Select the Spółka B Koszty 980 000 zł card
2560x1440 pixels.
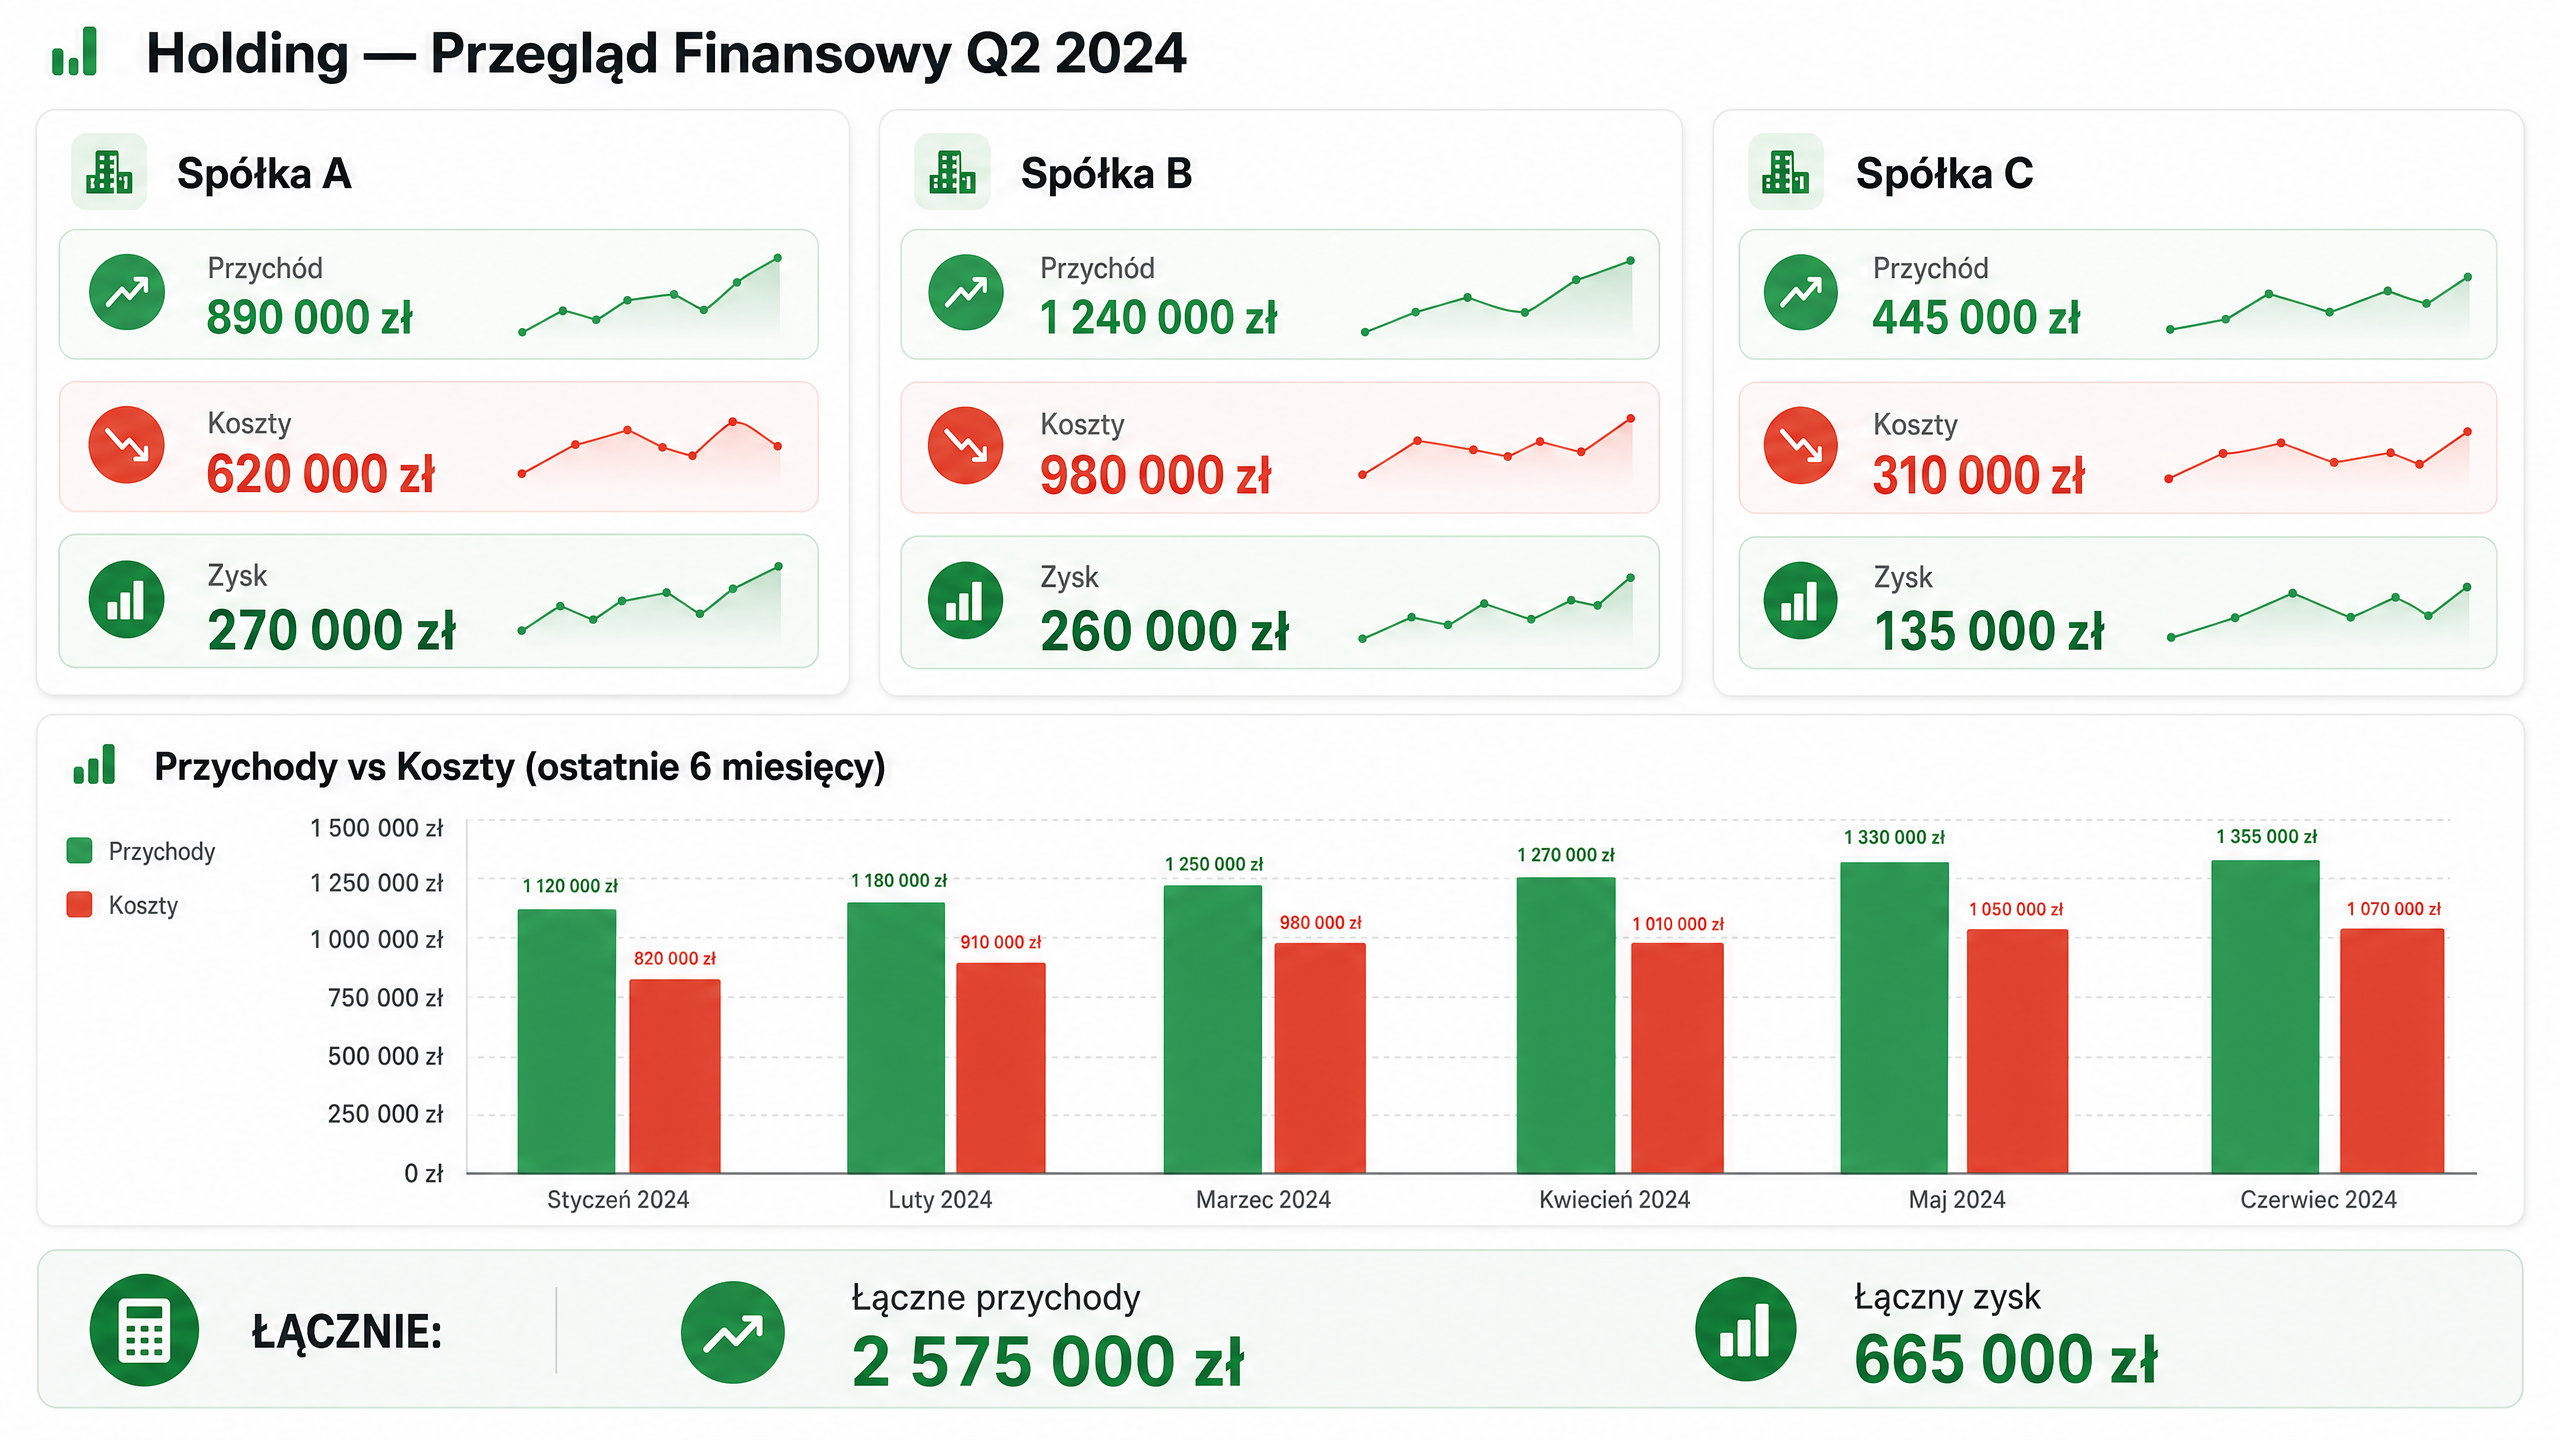pyautogui.click(x=1280, y=447)
